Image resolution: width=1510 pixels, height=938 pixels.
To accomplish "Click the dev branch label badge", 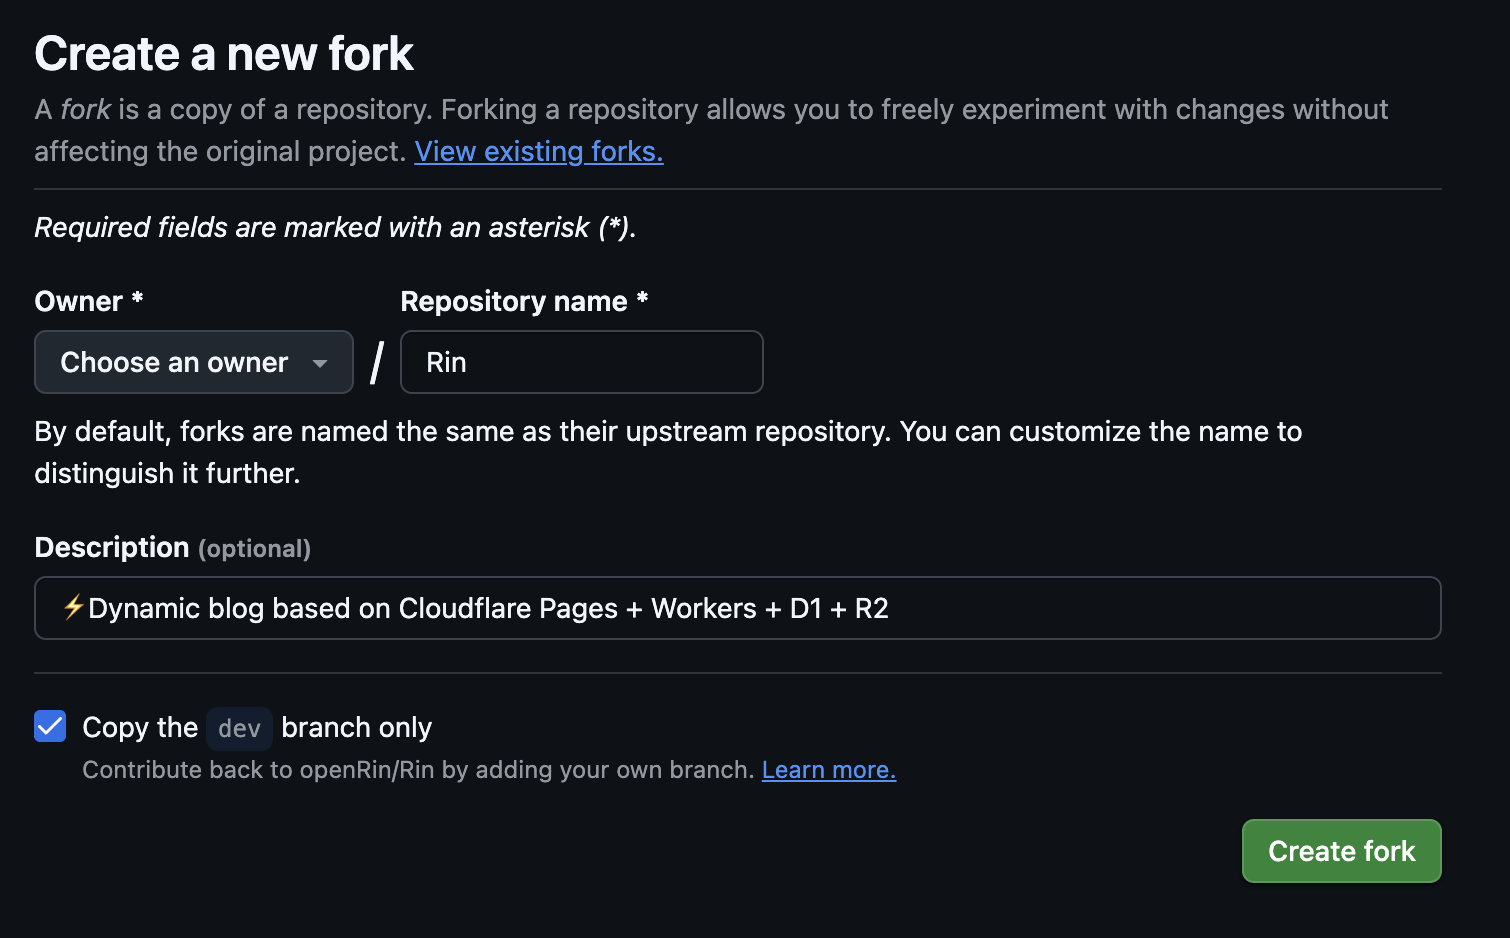I will 240,728.
